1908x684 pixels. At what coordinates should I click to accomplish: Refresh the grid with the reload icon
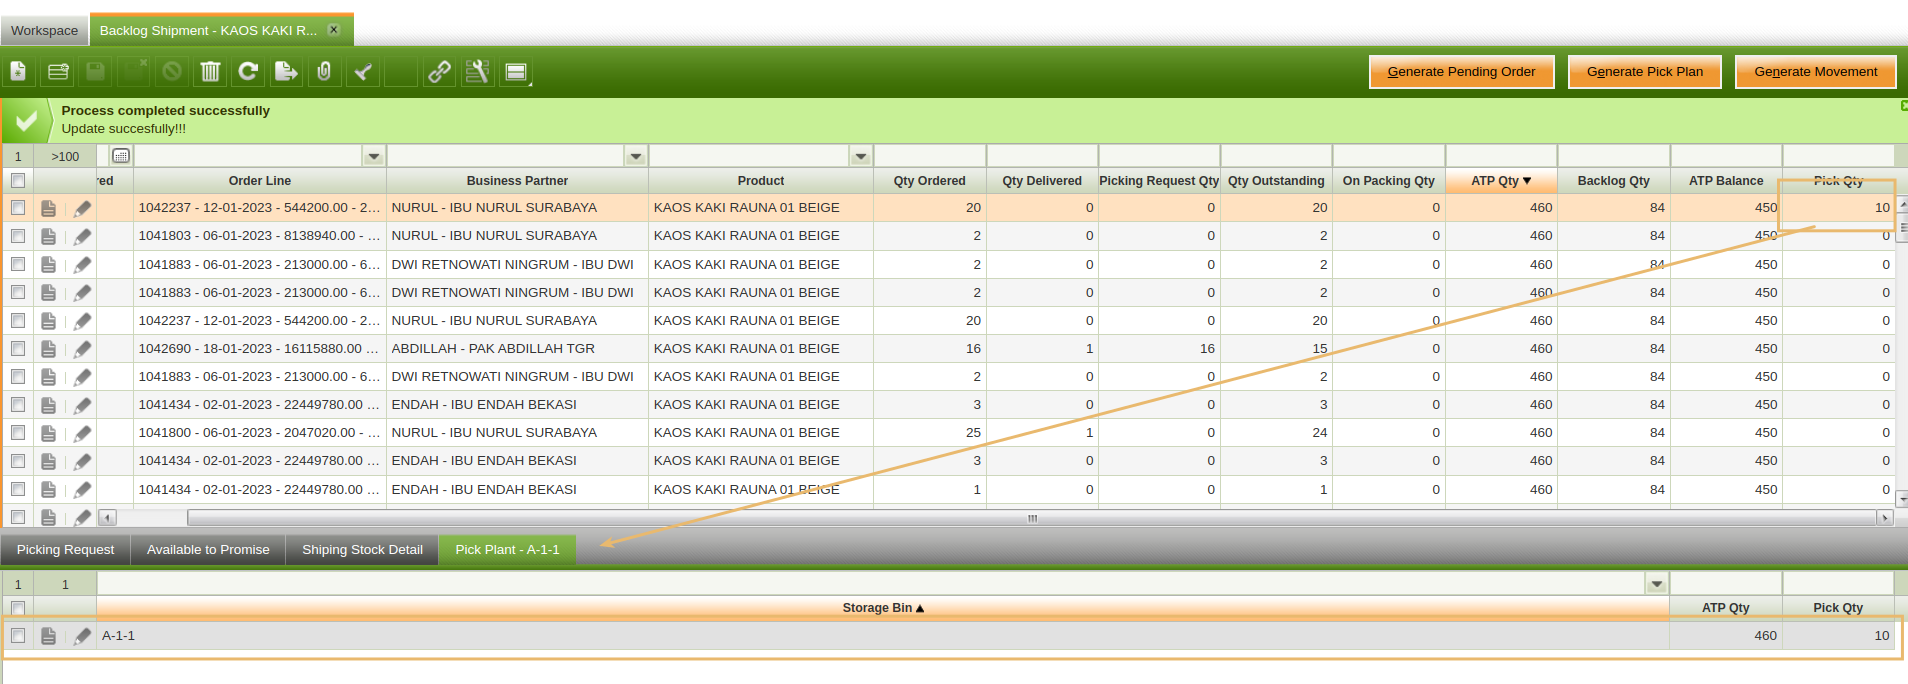(x=248, y=72)
